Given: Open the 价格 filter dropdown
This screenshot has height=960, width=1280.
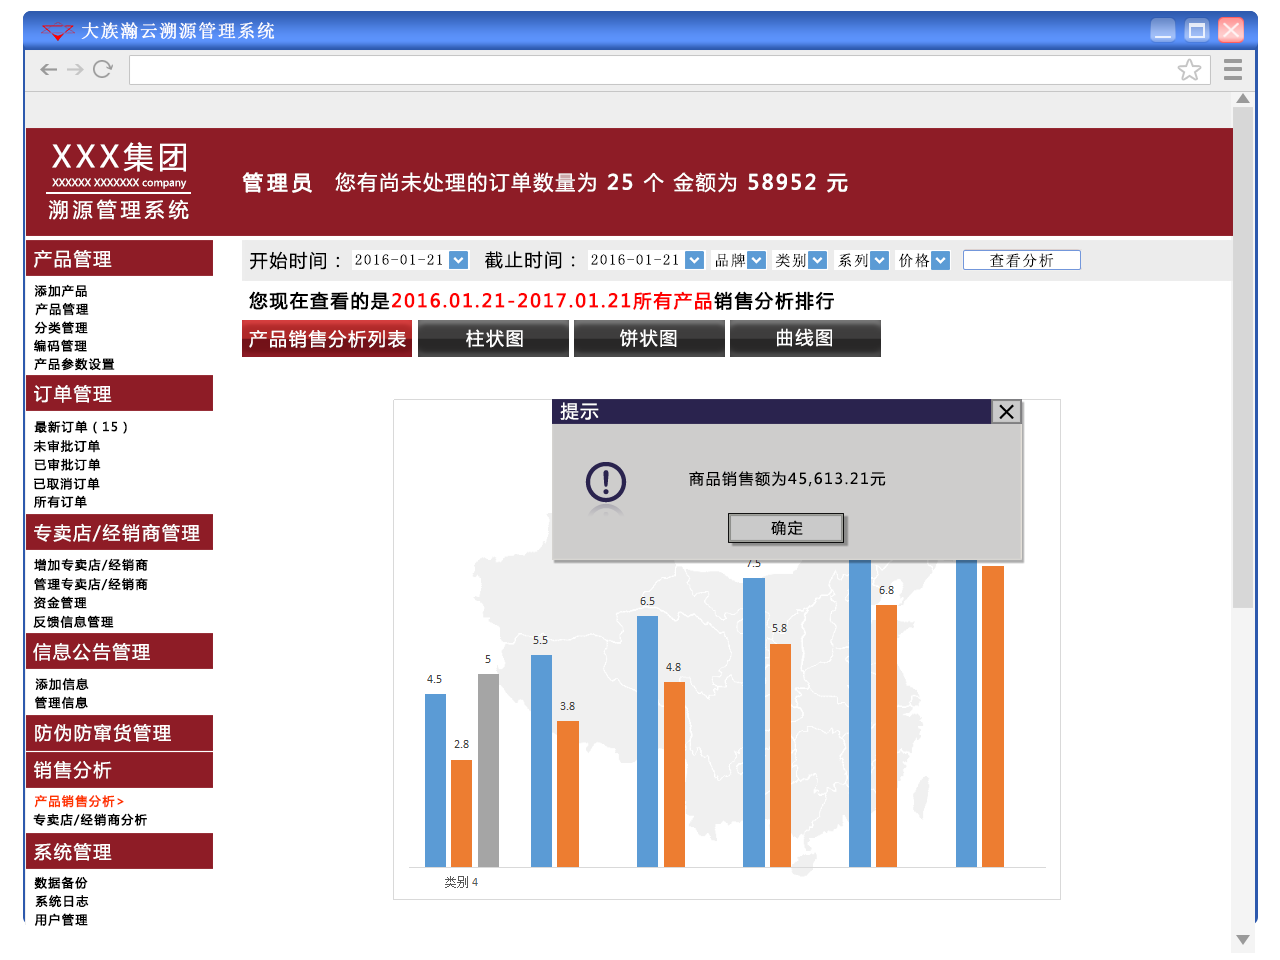Looking at the screenshot, I should click(940, 260).
